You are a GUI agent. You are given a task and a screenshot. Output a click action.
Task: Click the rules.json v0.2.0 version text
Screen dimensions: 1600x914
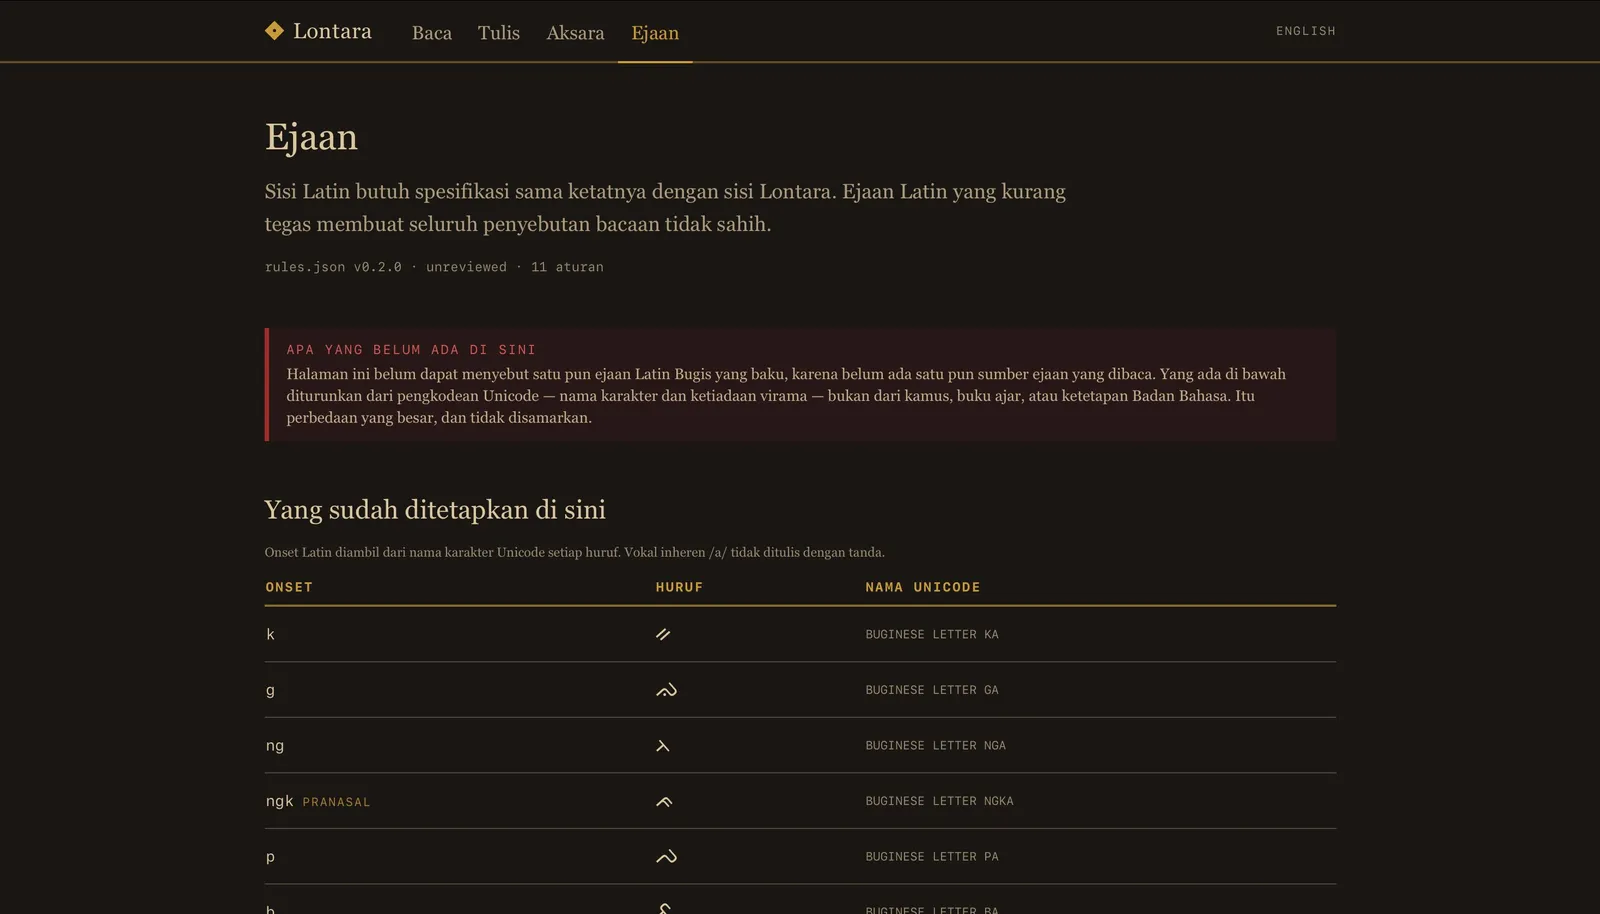coord(333,267)
